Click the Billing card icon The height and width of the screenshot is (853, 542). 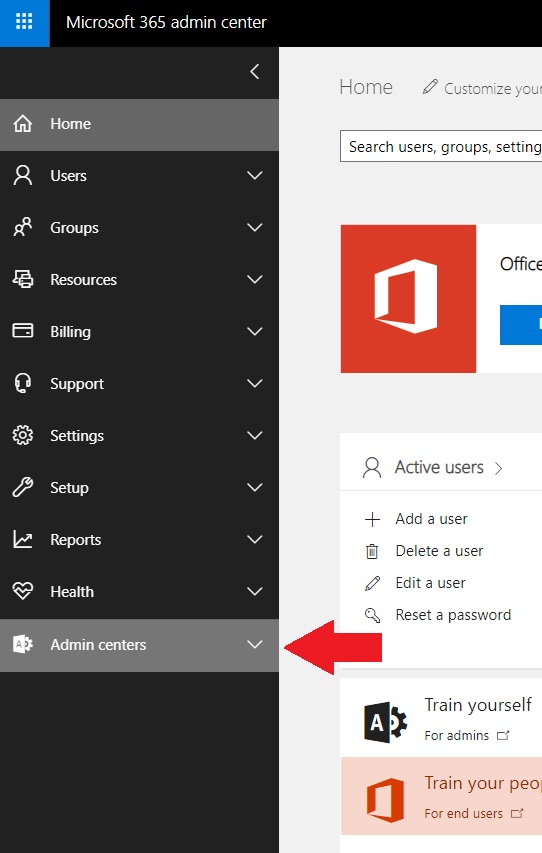click(x=22, y=331)
